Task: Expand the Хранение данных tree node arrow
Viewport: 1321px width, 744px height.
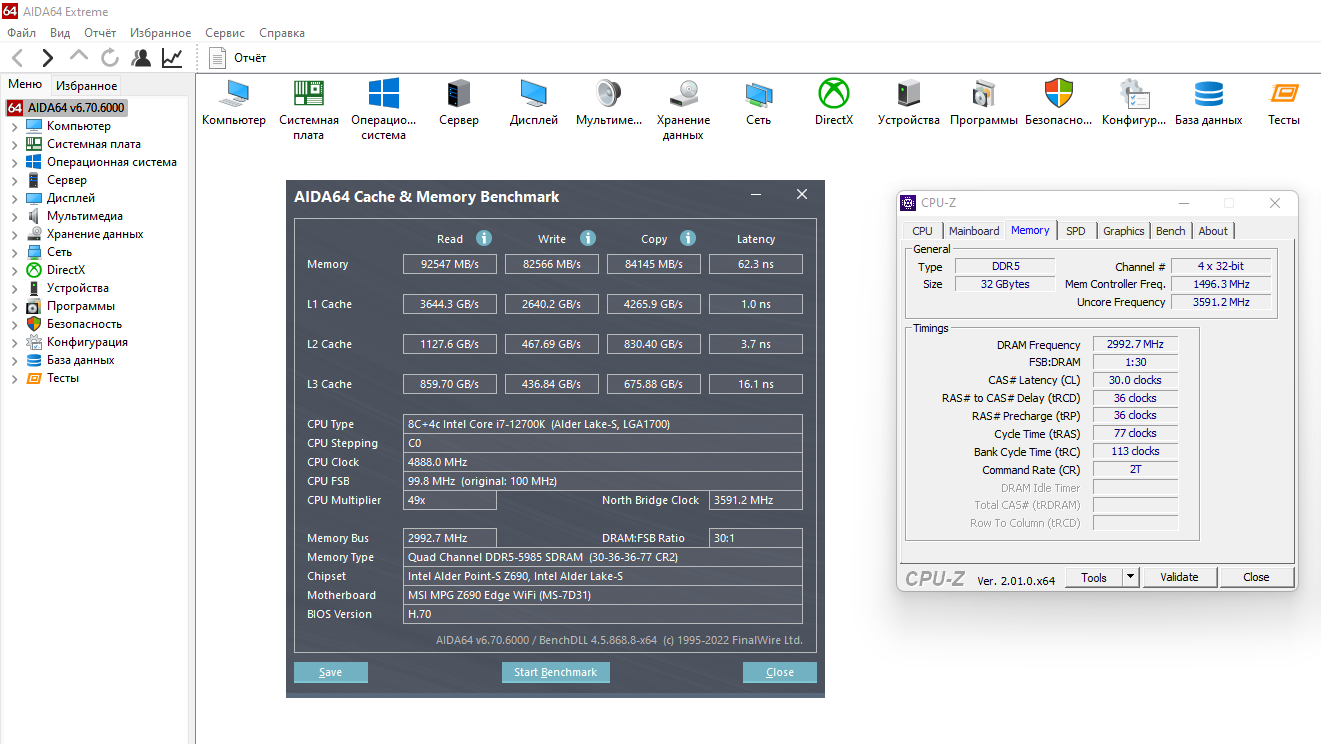Action: click(14, 234)
